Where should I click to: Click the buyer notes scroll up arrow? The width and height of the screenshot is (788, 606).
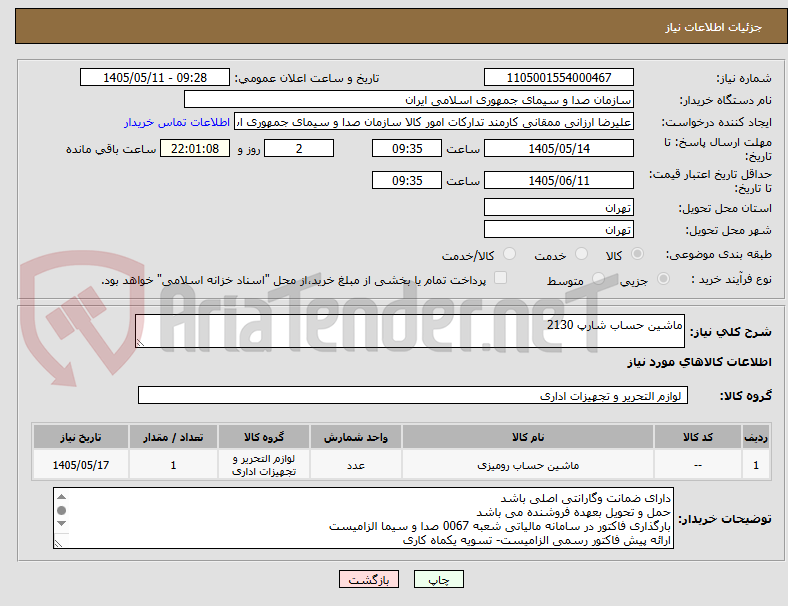pyautogui.click(x=61, y=496)
